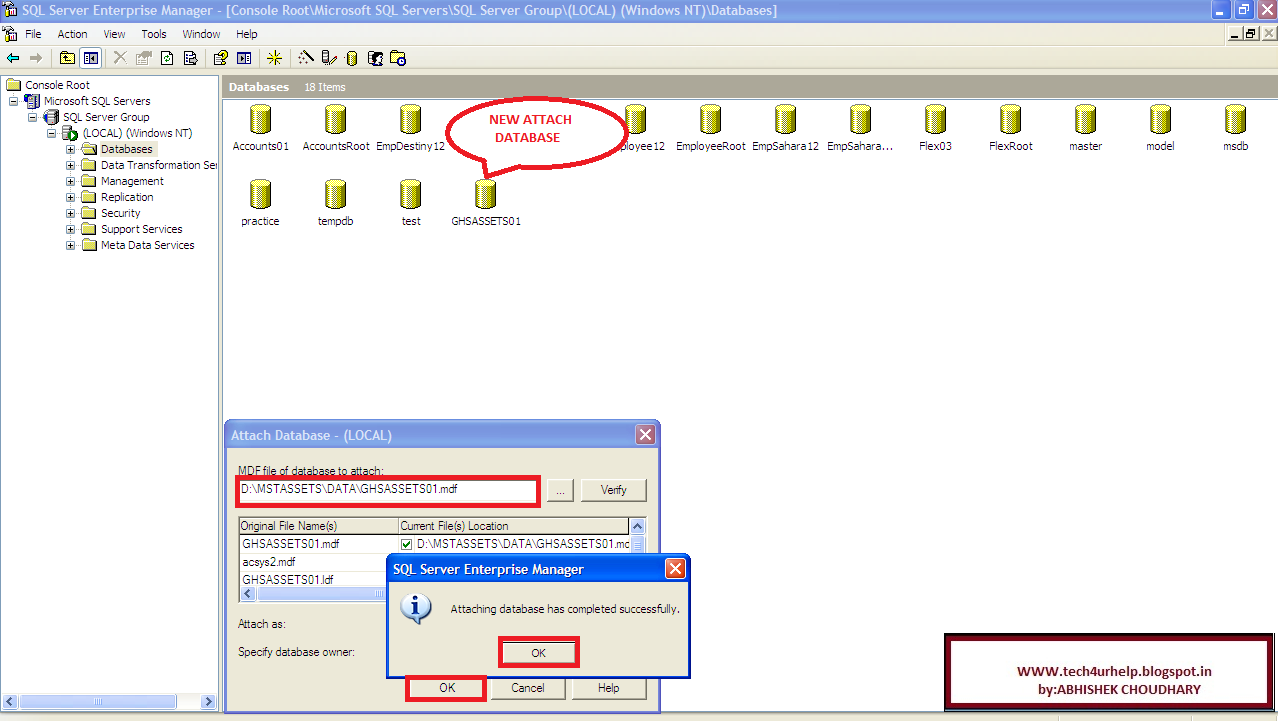Close the success message box
Image resolution: width=1278 pixels, height=721 pixels.
675,569
